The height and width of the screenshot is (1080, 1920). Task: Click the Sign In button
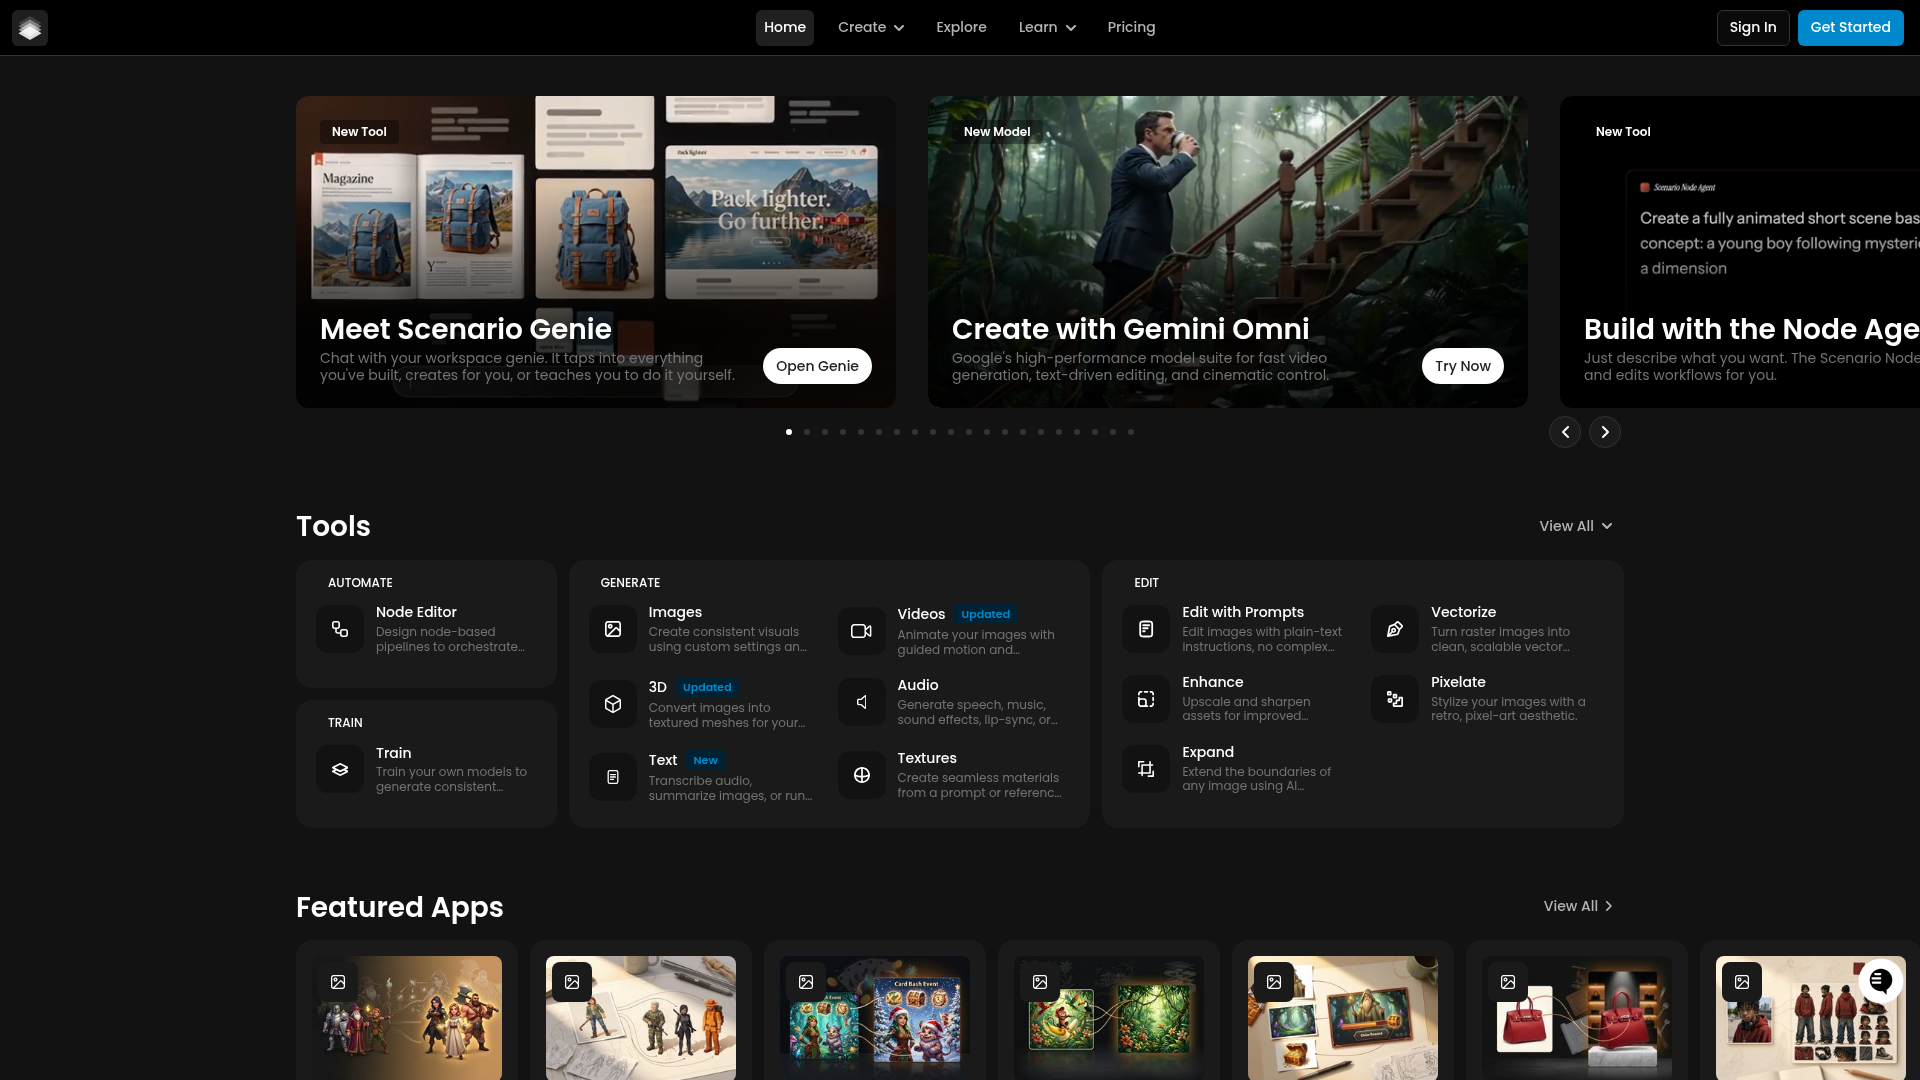click(1753, 28)
